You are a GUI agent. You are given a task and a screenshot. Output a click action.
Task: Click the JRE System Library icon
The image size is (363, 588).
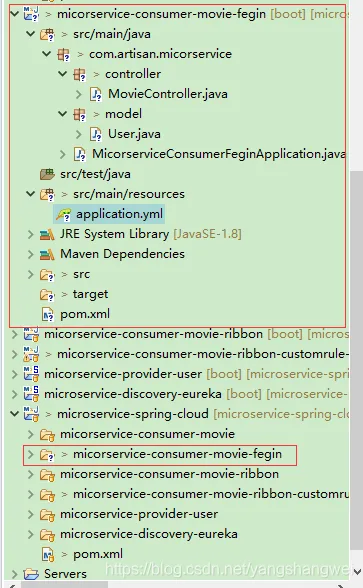pyautogui.click(x=47, y=234)
